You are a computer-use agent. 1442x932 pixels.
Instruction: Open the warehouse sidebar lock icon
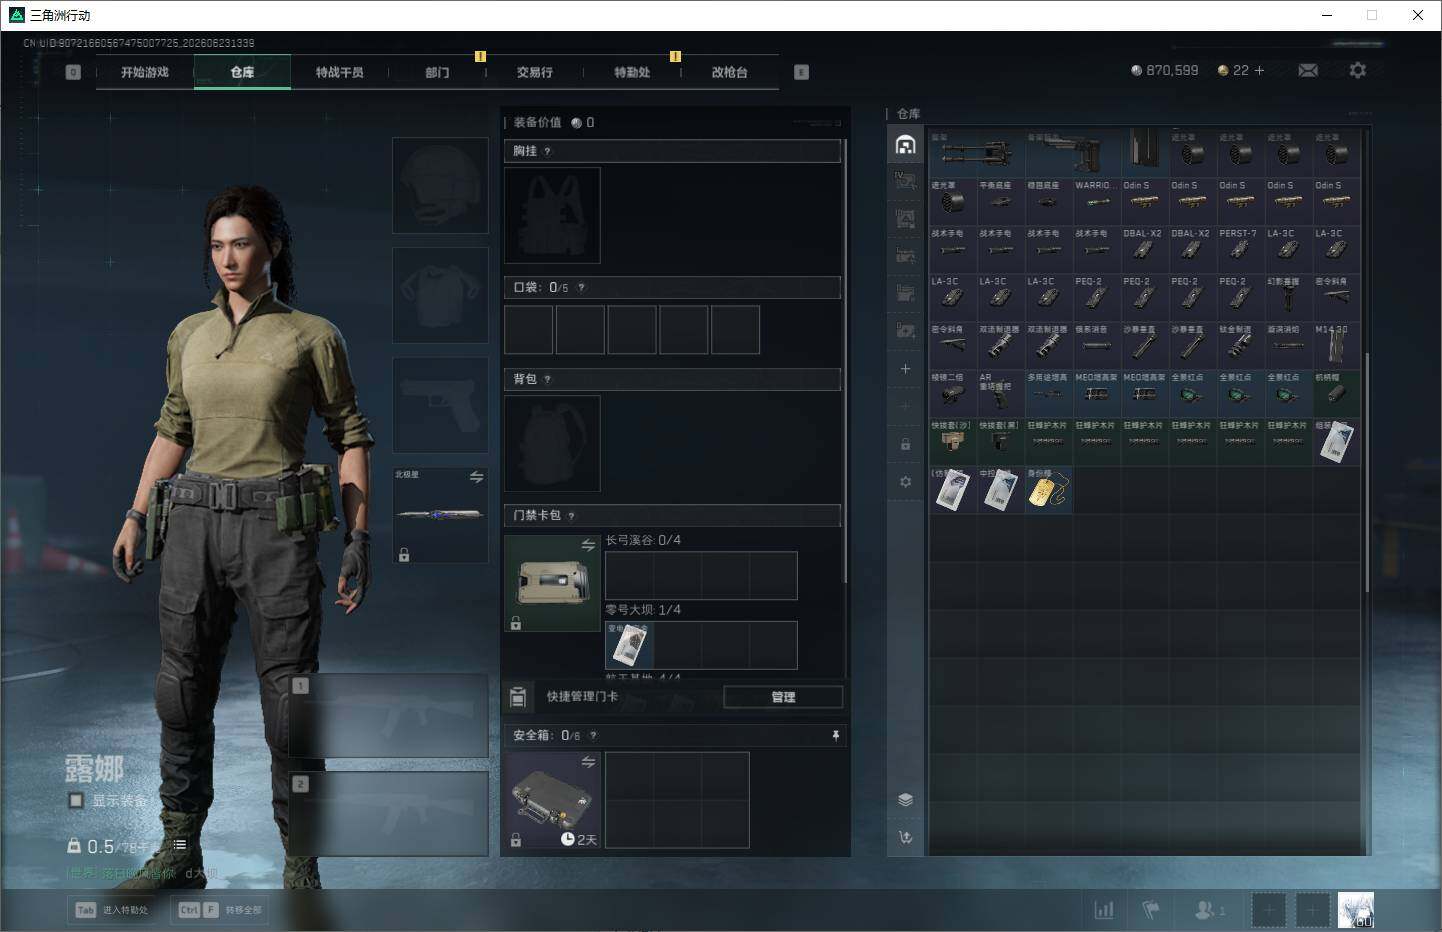(905, 444)
